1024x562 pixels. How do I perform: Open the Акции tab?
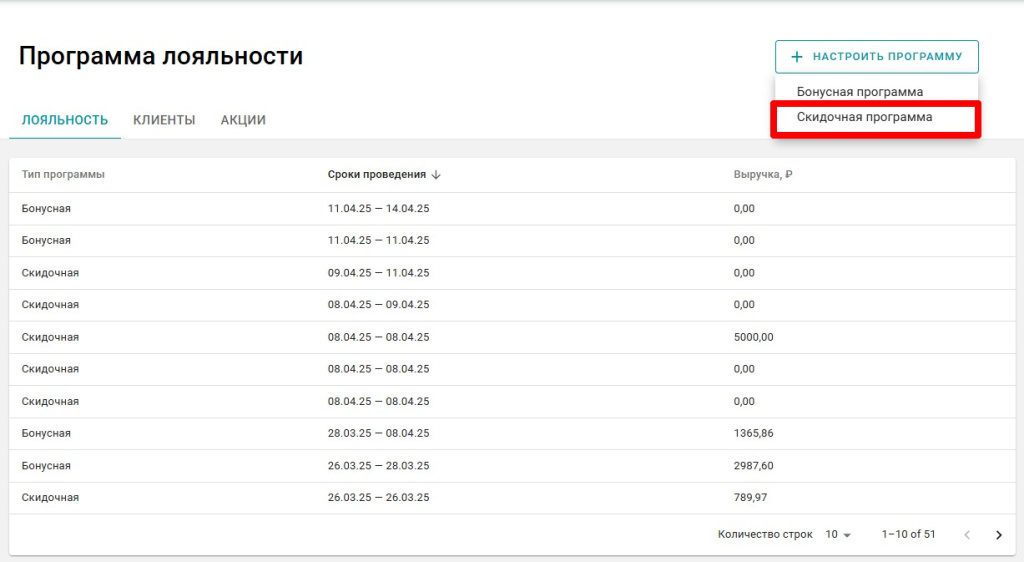[243, 120]
